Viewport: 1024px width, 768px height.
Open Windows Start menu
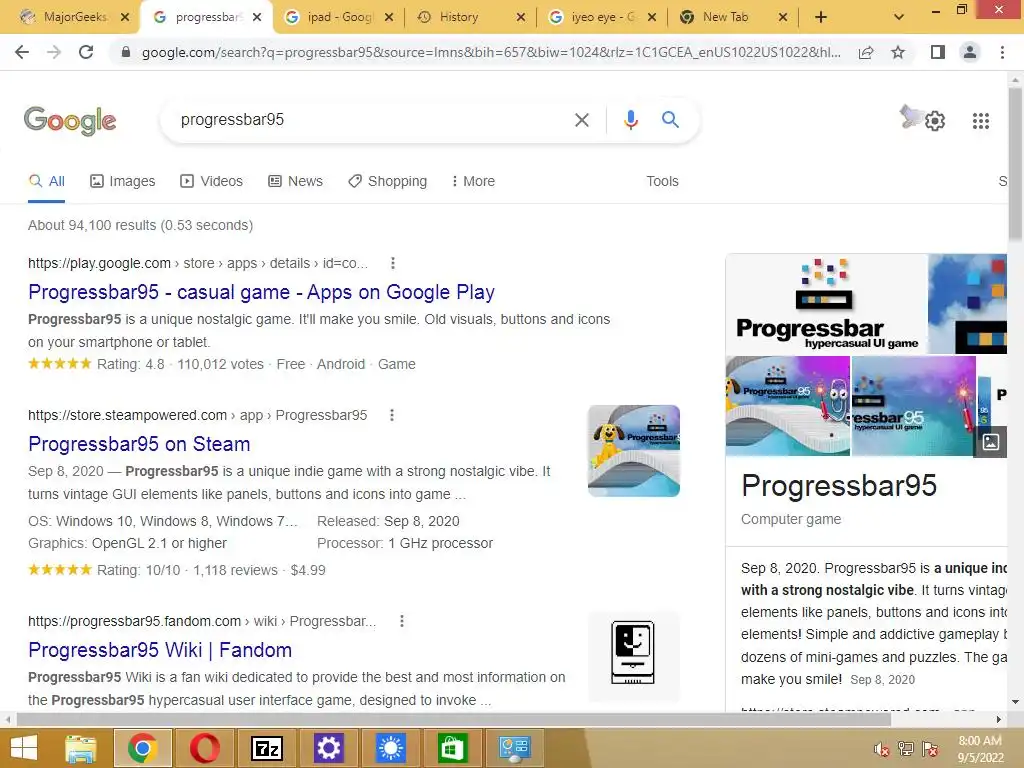tap(24, 748)
